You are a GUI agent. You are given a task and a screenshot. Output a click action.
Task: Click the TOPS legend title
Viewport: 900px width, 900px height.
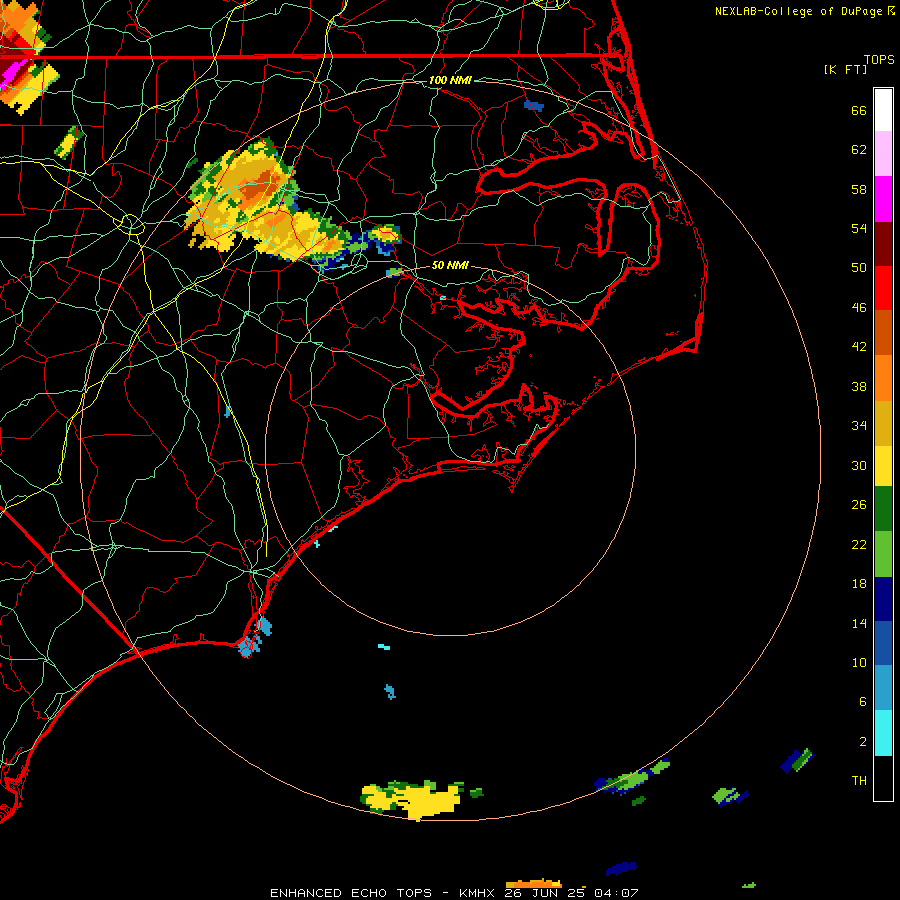pyautogui.click(x=879, y=60)
